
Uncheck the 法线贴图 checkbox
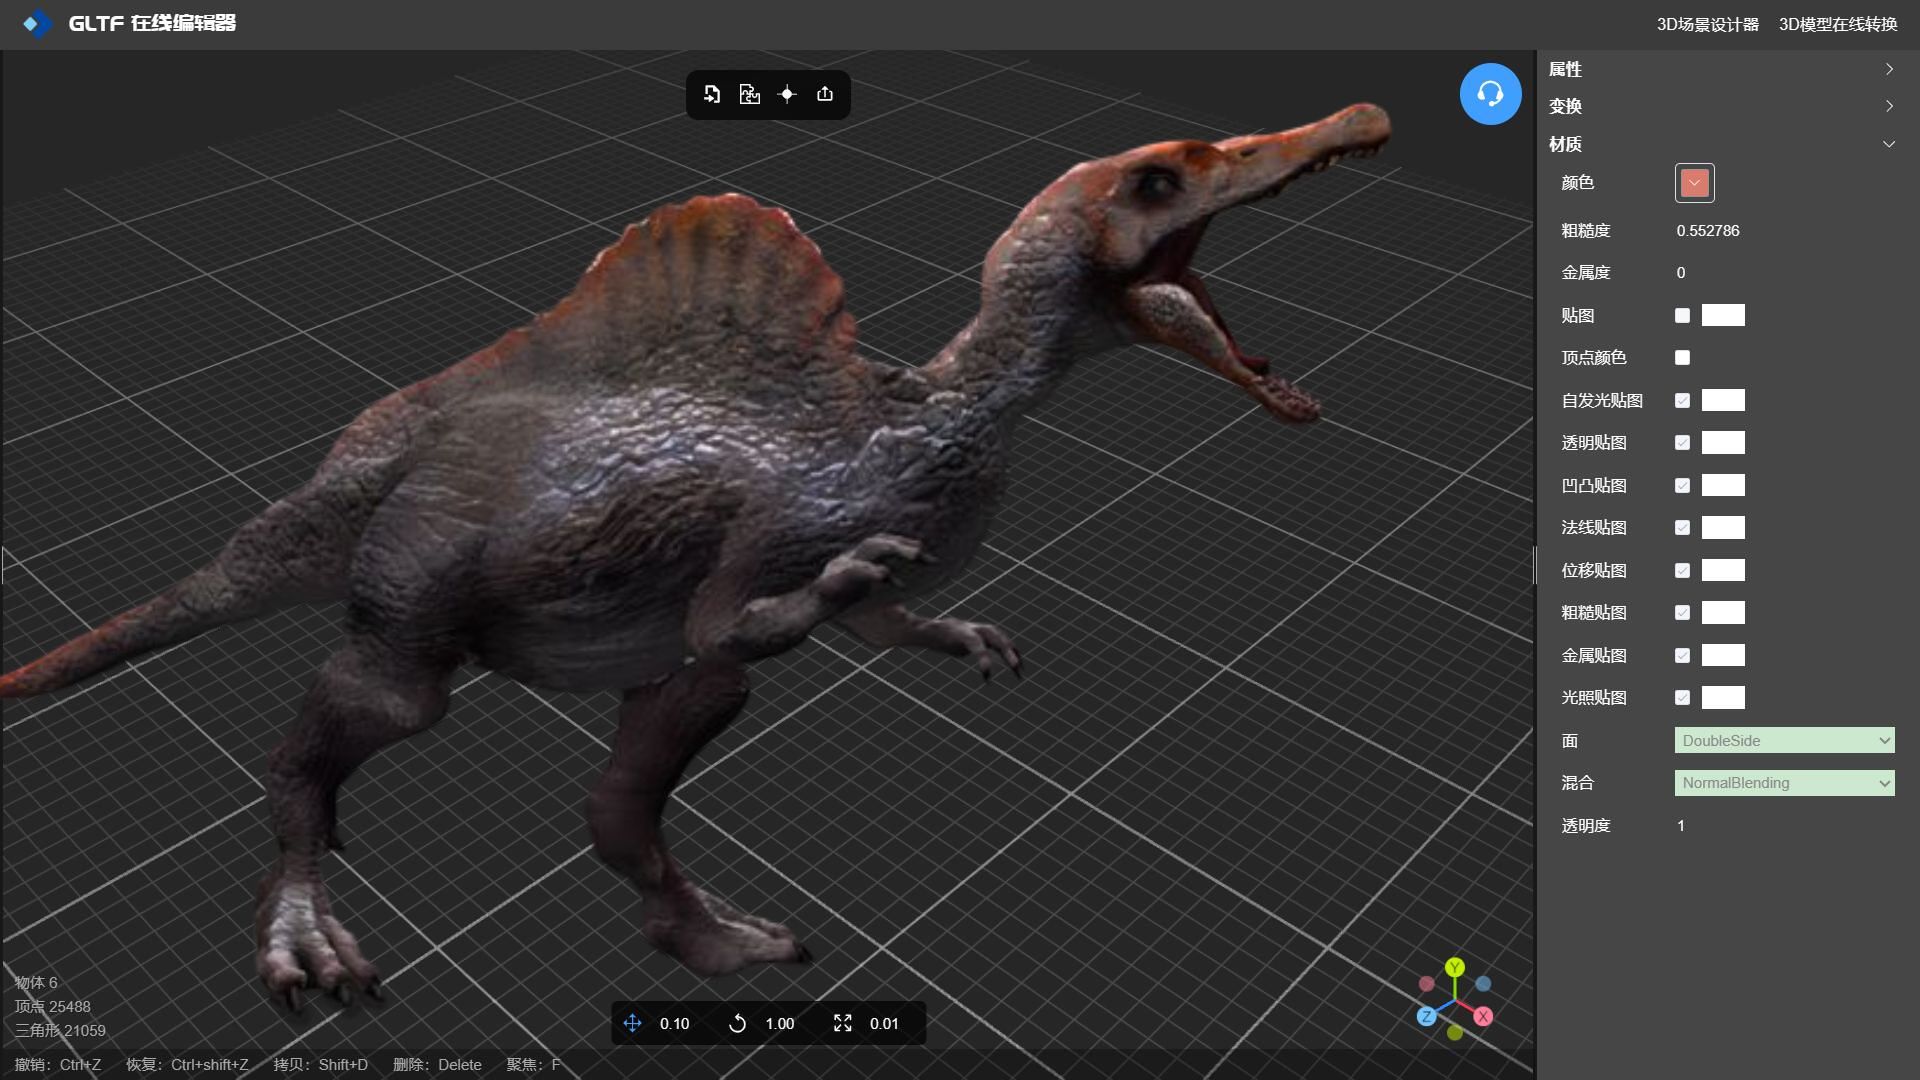click(1682, 528)
